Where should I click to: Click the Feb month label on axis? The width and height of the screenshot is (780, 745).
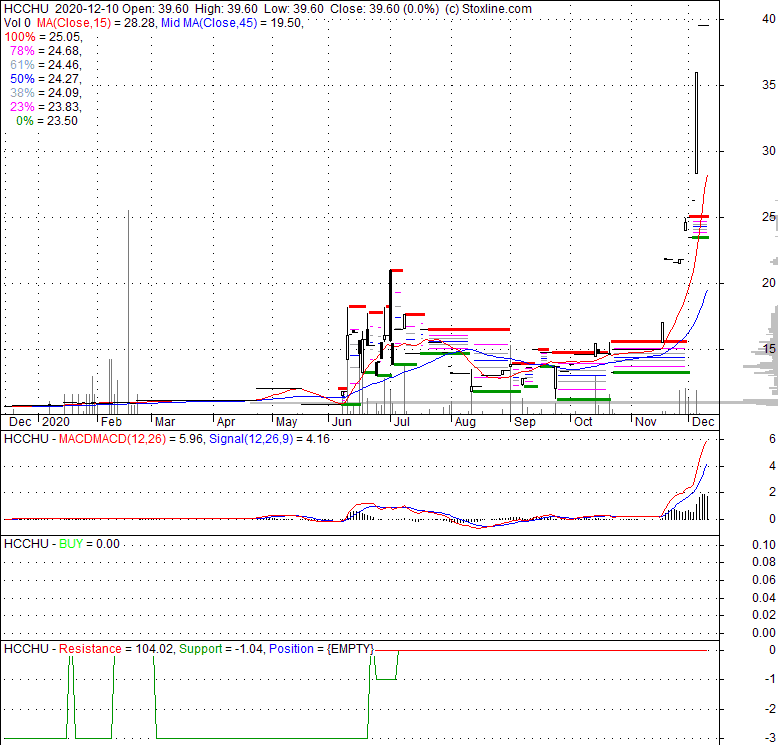pos(111,422)
